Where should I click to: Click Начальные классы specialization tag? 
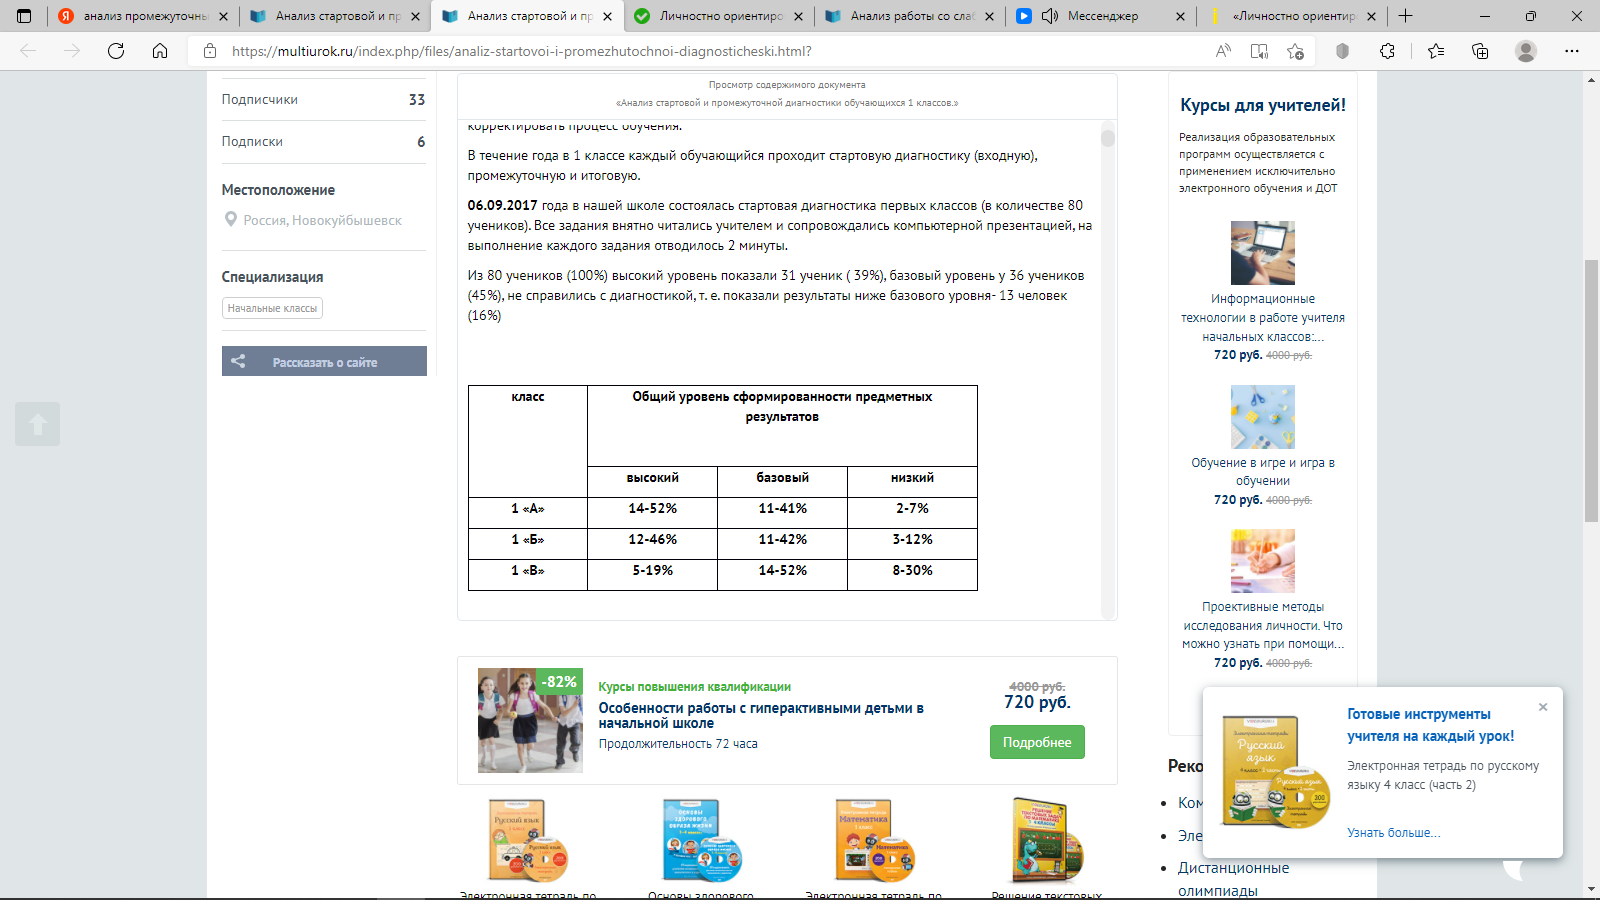click(x=272, y=308)
